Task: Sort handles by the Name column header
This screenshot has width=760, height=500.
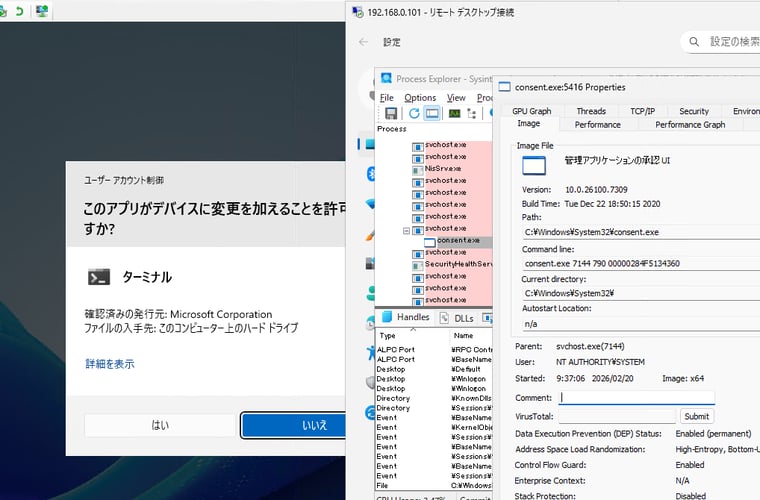Action: tap(471, 335)
